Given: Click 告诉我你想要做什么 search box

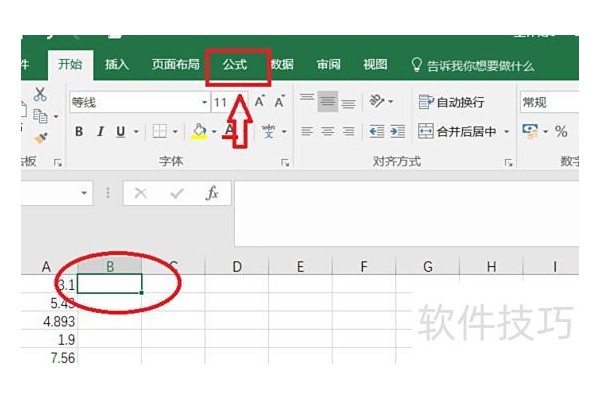Looking at the screenshot, I should pos(472,65).
